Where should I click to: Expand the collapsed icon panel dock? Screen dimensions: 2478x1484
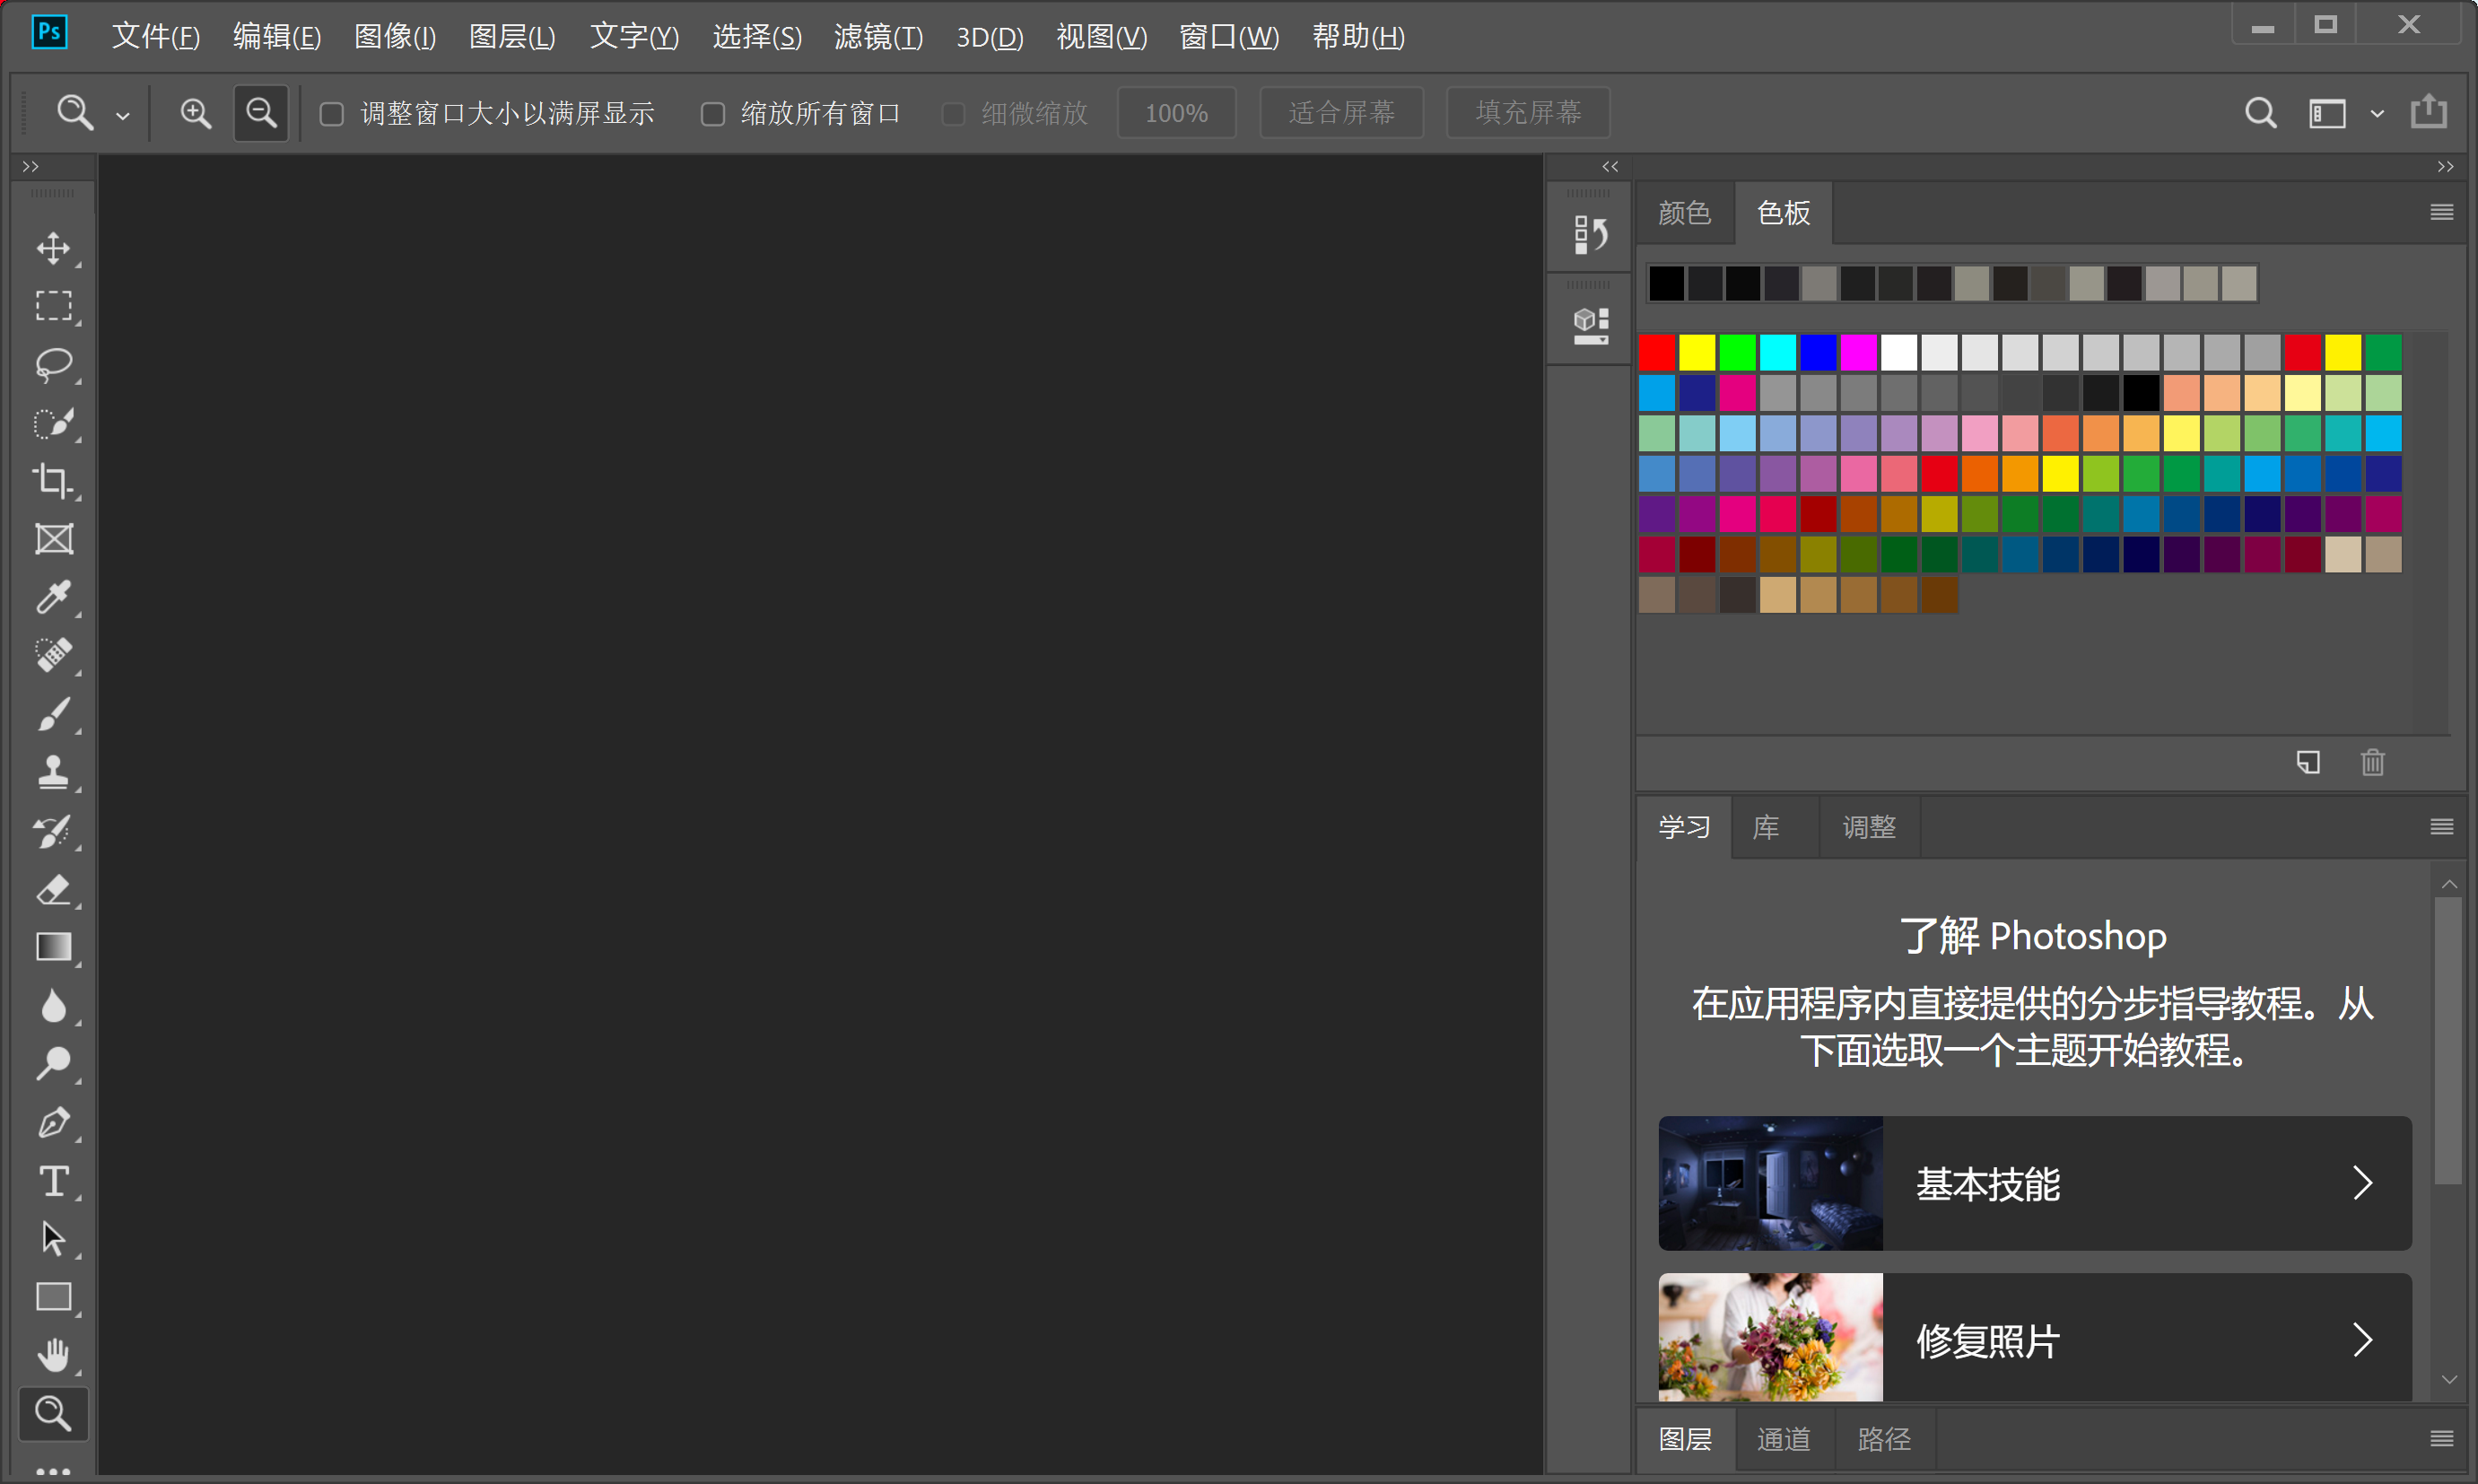pyautogui.click(x=1610, y=167)
